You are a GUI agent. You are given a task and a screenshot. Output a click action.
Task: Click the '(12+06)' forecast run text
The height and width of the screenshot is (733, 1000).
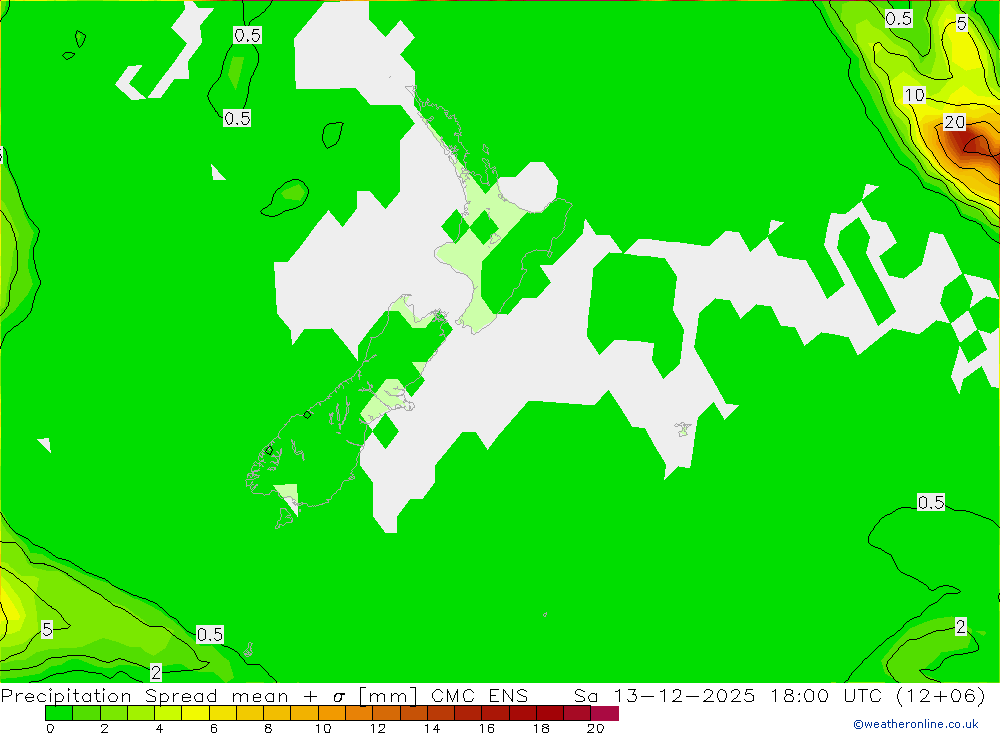point(941,695)
